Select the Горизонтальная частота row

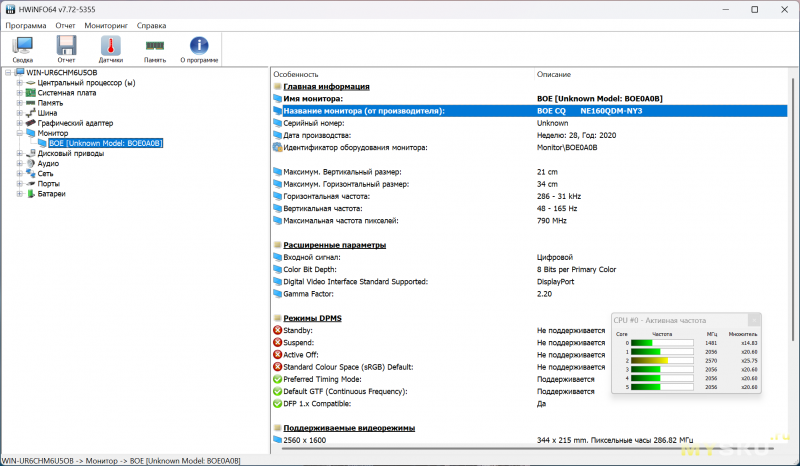click(530, 197)
